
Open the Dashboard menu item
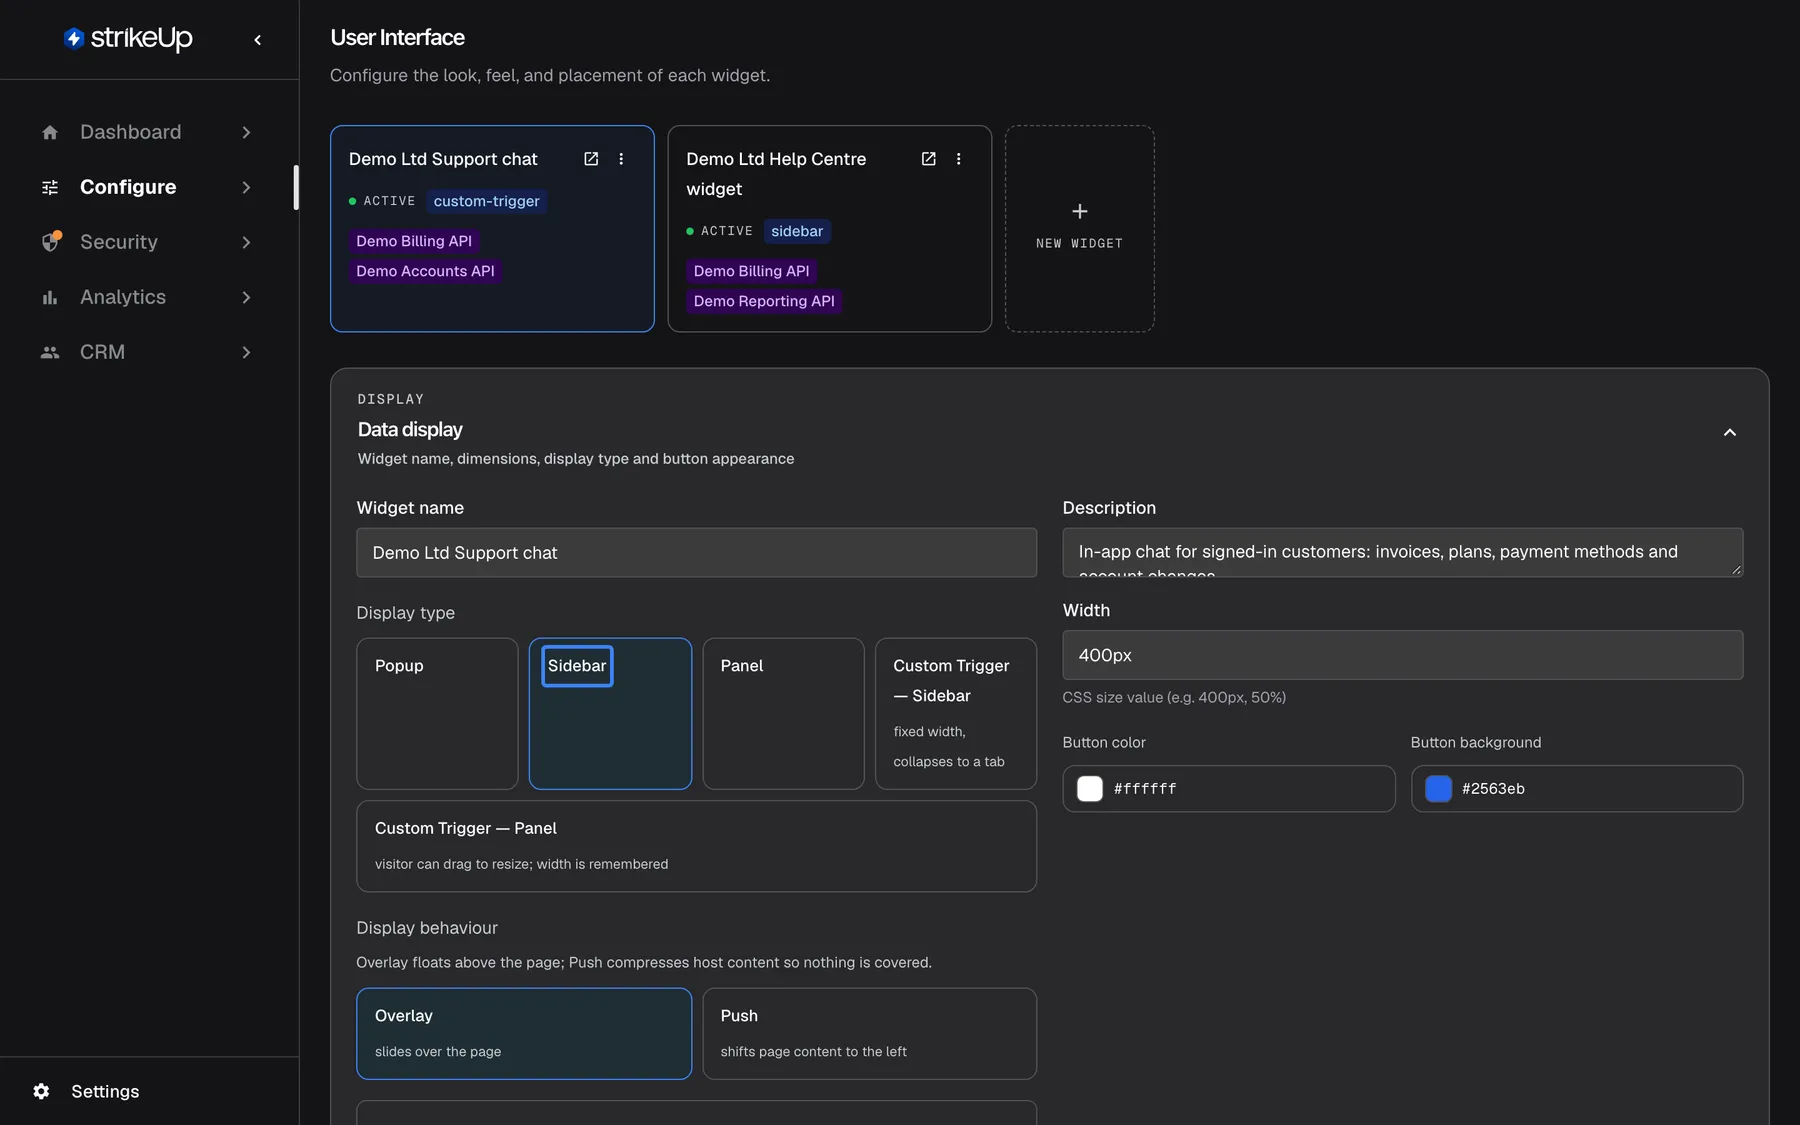148,132
